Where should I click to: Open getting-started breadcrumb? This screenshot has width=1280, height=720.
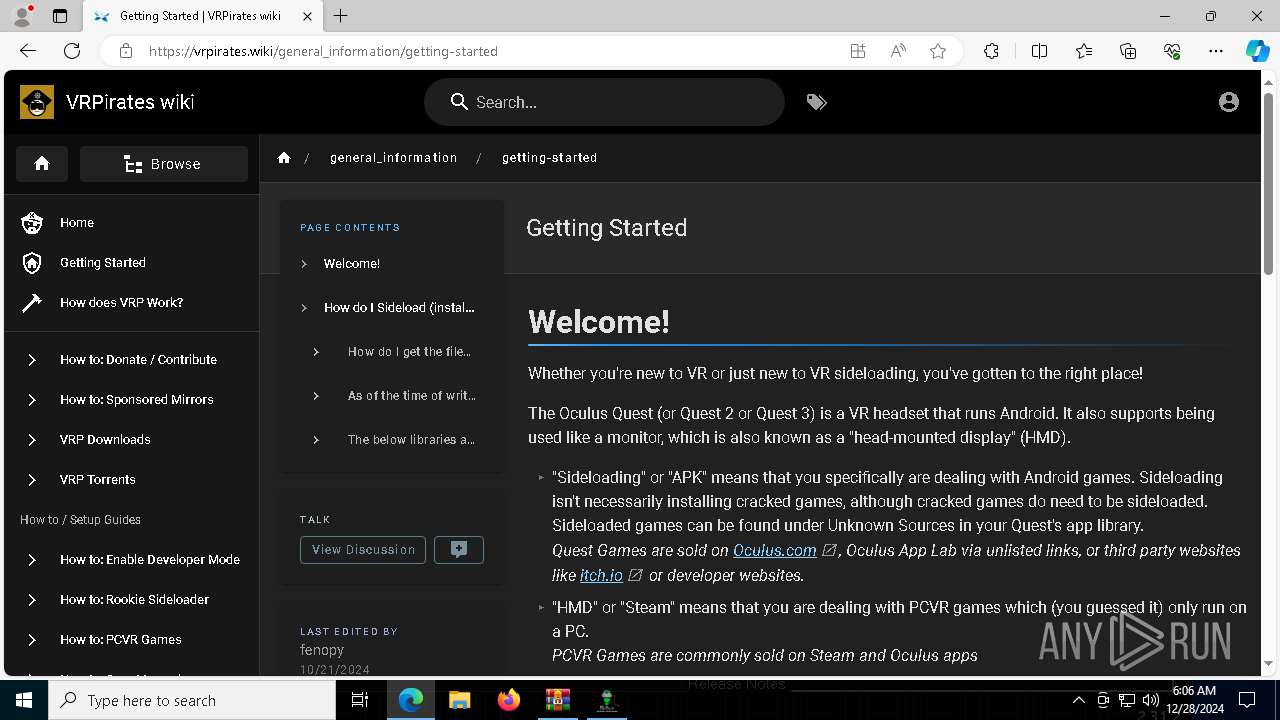click(549, 158)
